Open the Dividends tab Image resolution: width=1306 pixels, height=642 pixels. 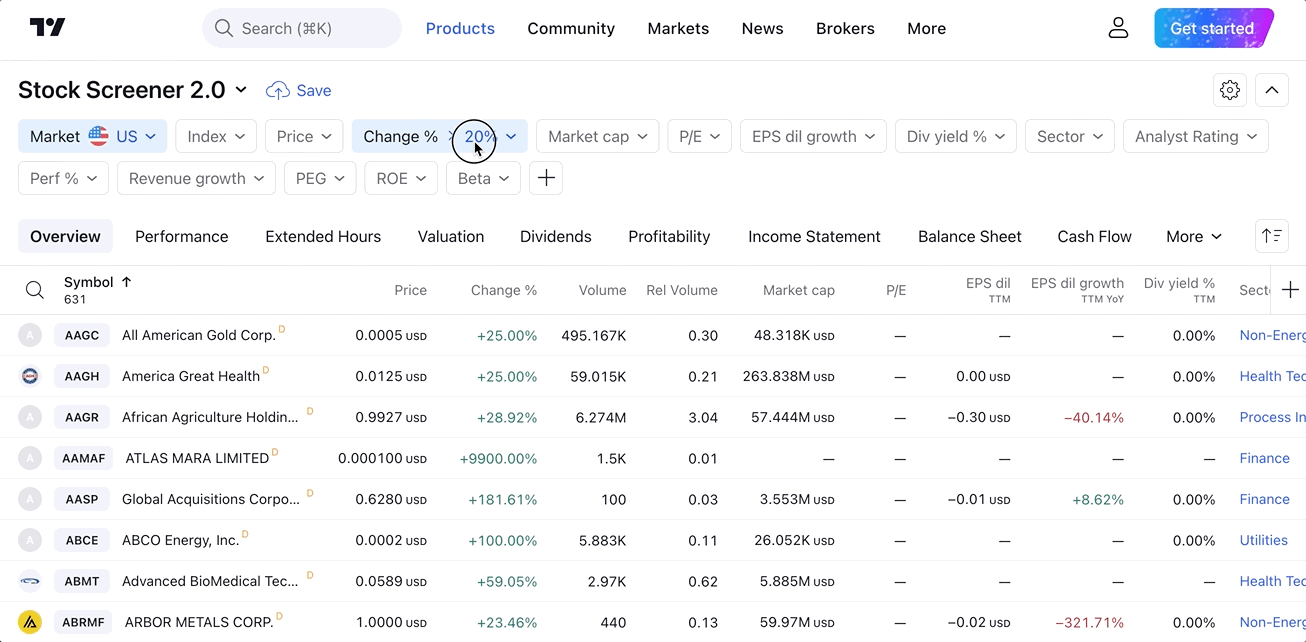click(x=556, y=236)
